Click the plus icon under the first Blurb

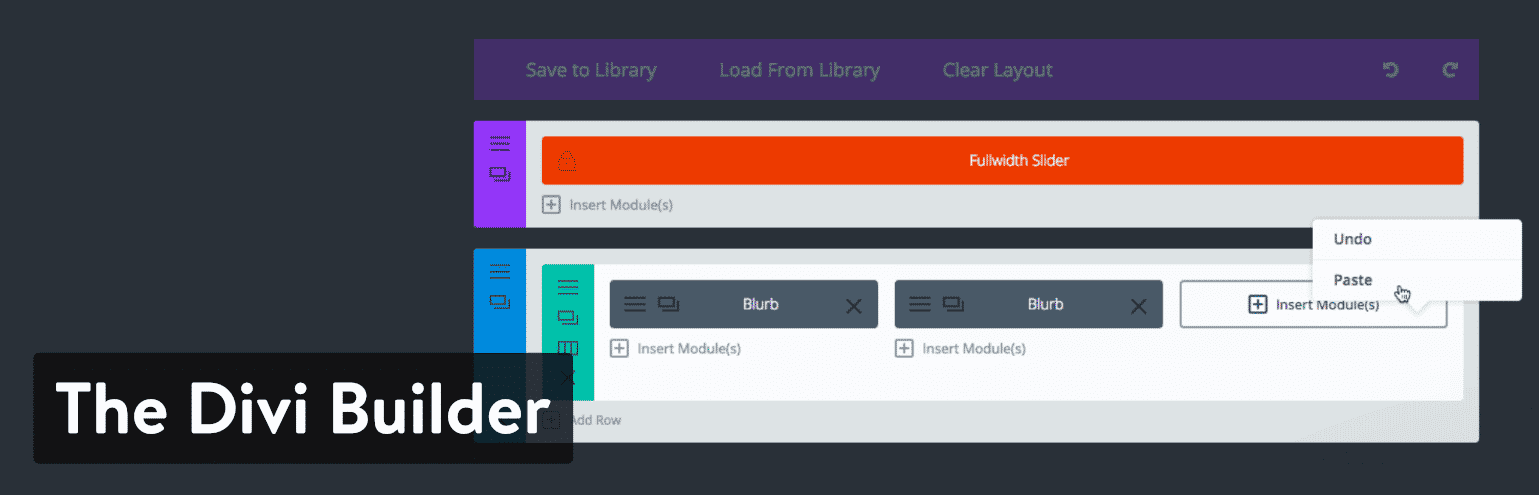(619, 348)
